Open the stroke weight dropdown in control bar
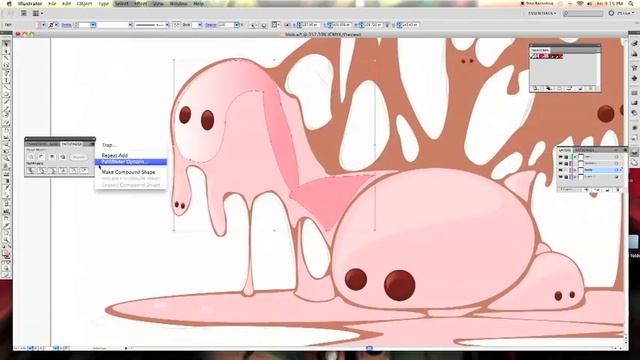 tap(93, 25)
